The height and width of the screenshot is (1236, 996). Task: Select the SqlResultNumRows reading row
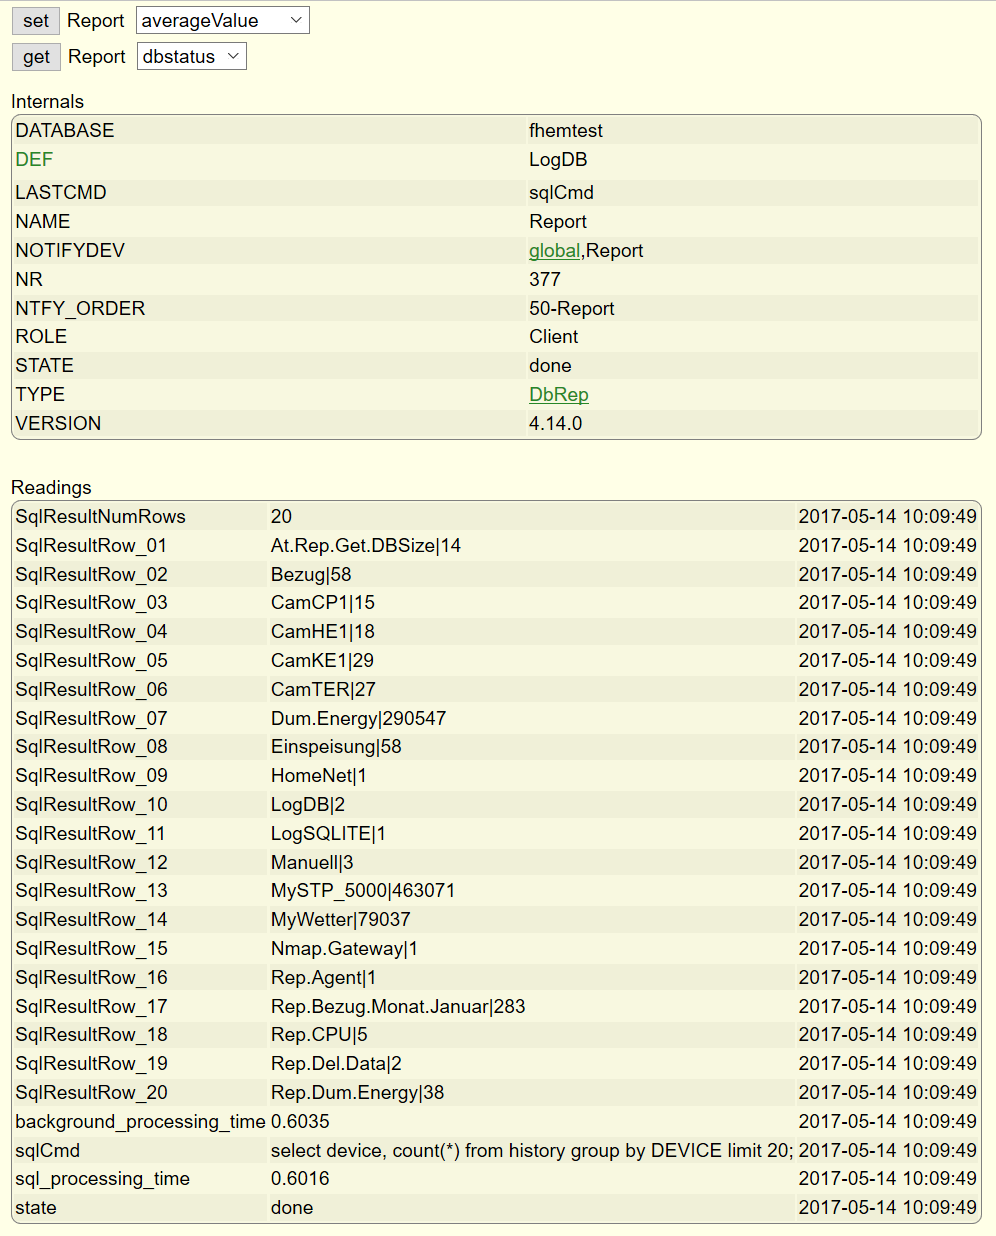[x=496, y=516]
